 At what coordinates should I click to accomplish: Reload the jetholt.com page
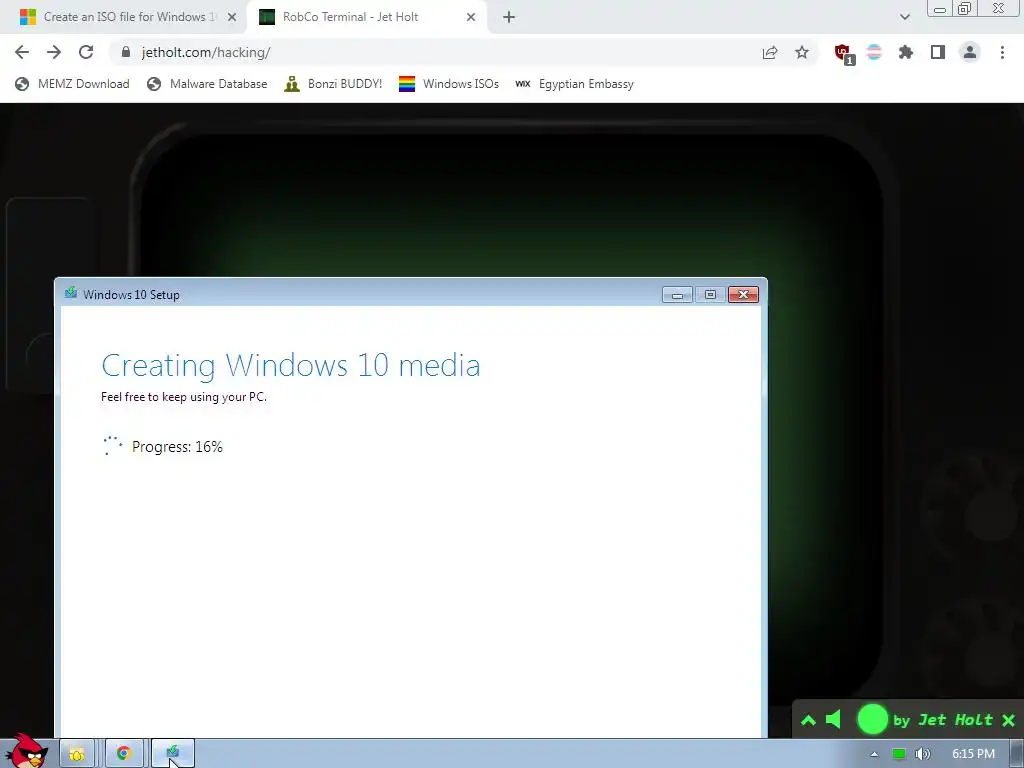[x=86, y=52]
